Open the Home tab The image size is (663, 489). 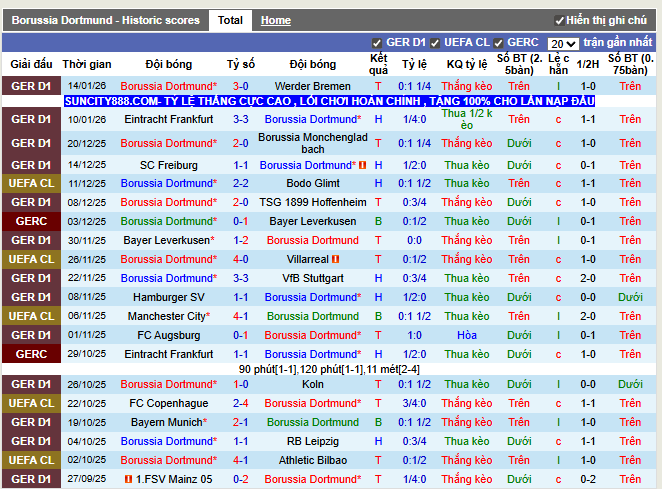(276, 20)
